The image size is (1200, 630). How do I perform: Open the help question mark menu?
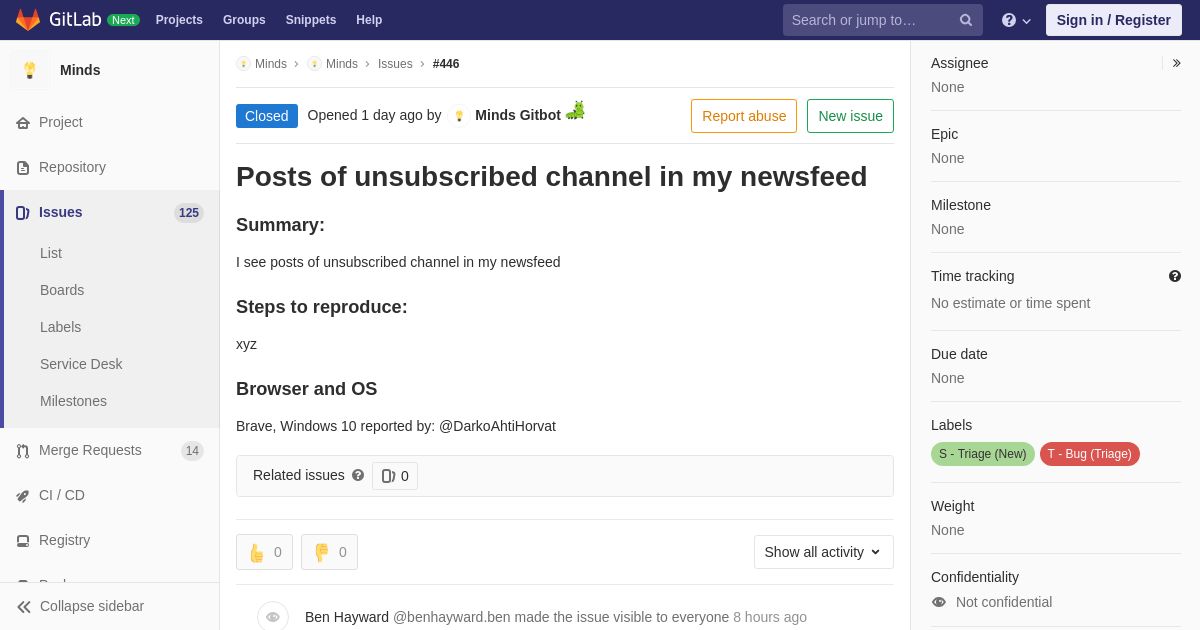point(1016,20)
